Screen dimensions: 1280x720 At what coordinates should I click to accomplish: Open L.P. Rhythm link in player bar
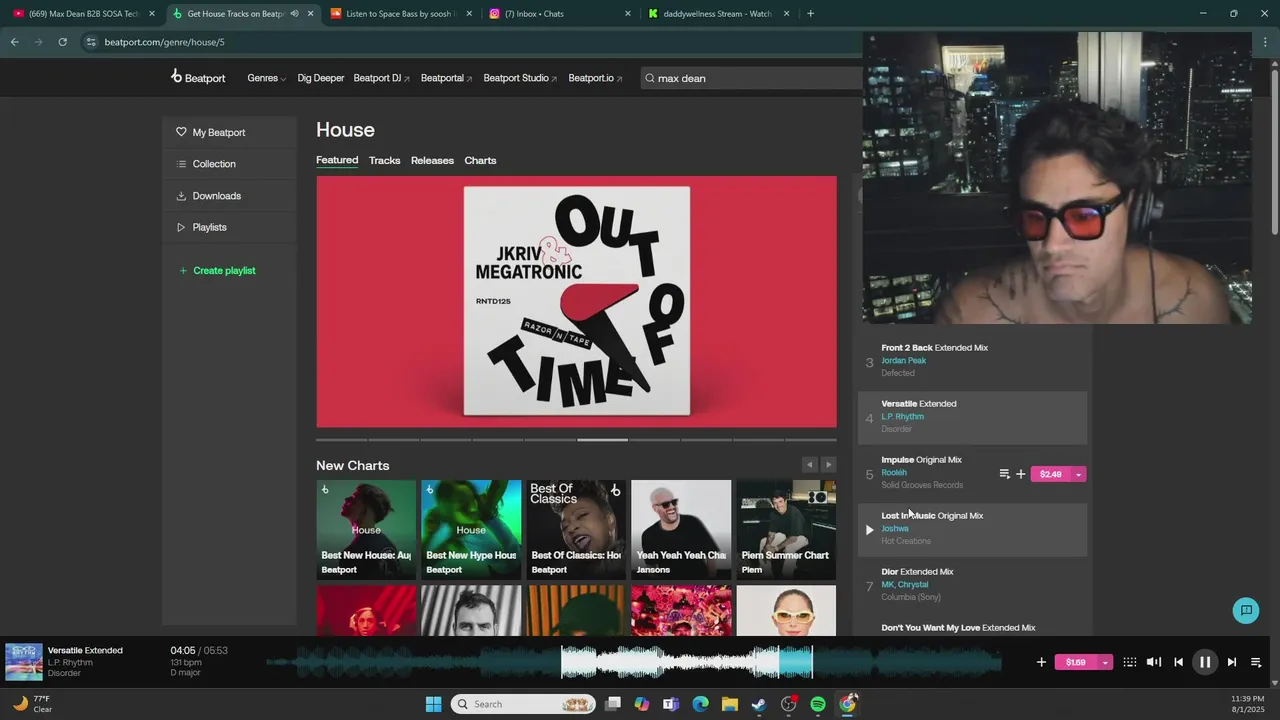pyautogui.click(x=70, y=662)
